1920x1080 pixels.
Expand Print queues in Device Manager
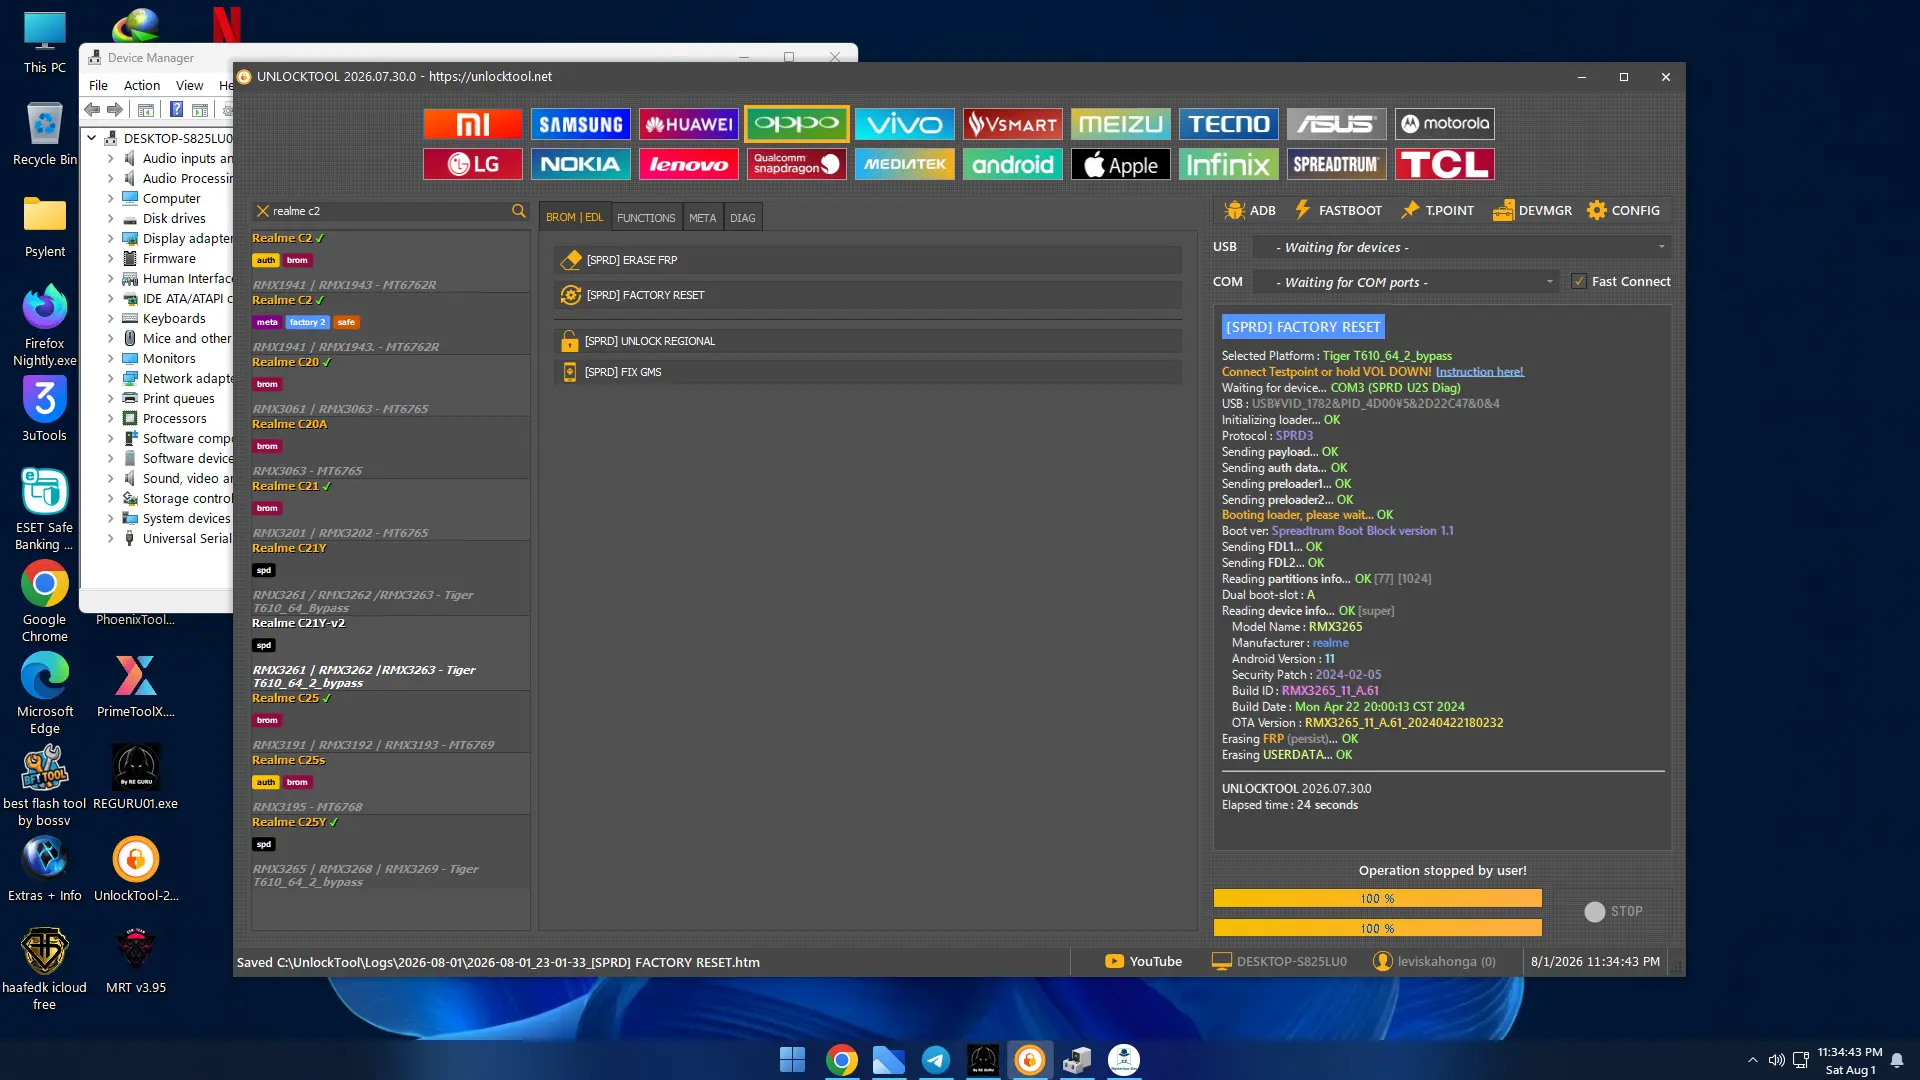tap(110, 398)
